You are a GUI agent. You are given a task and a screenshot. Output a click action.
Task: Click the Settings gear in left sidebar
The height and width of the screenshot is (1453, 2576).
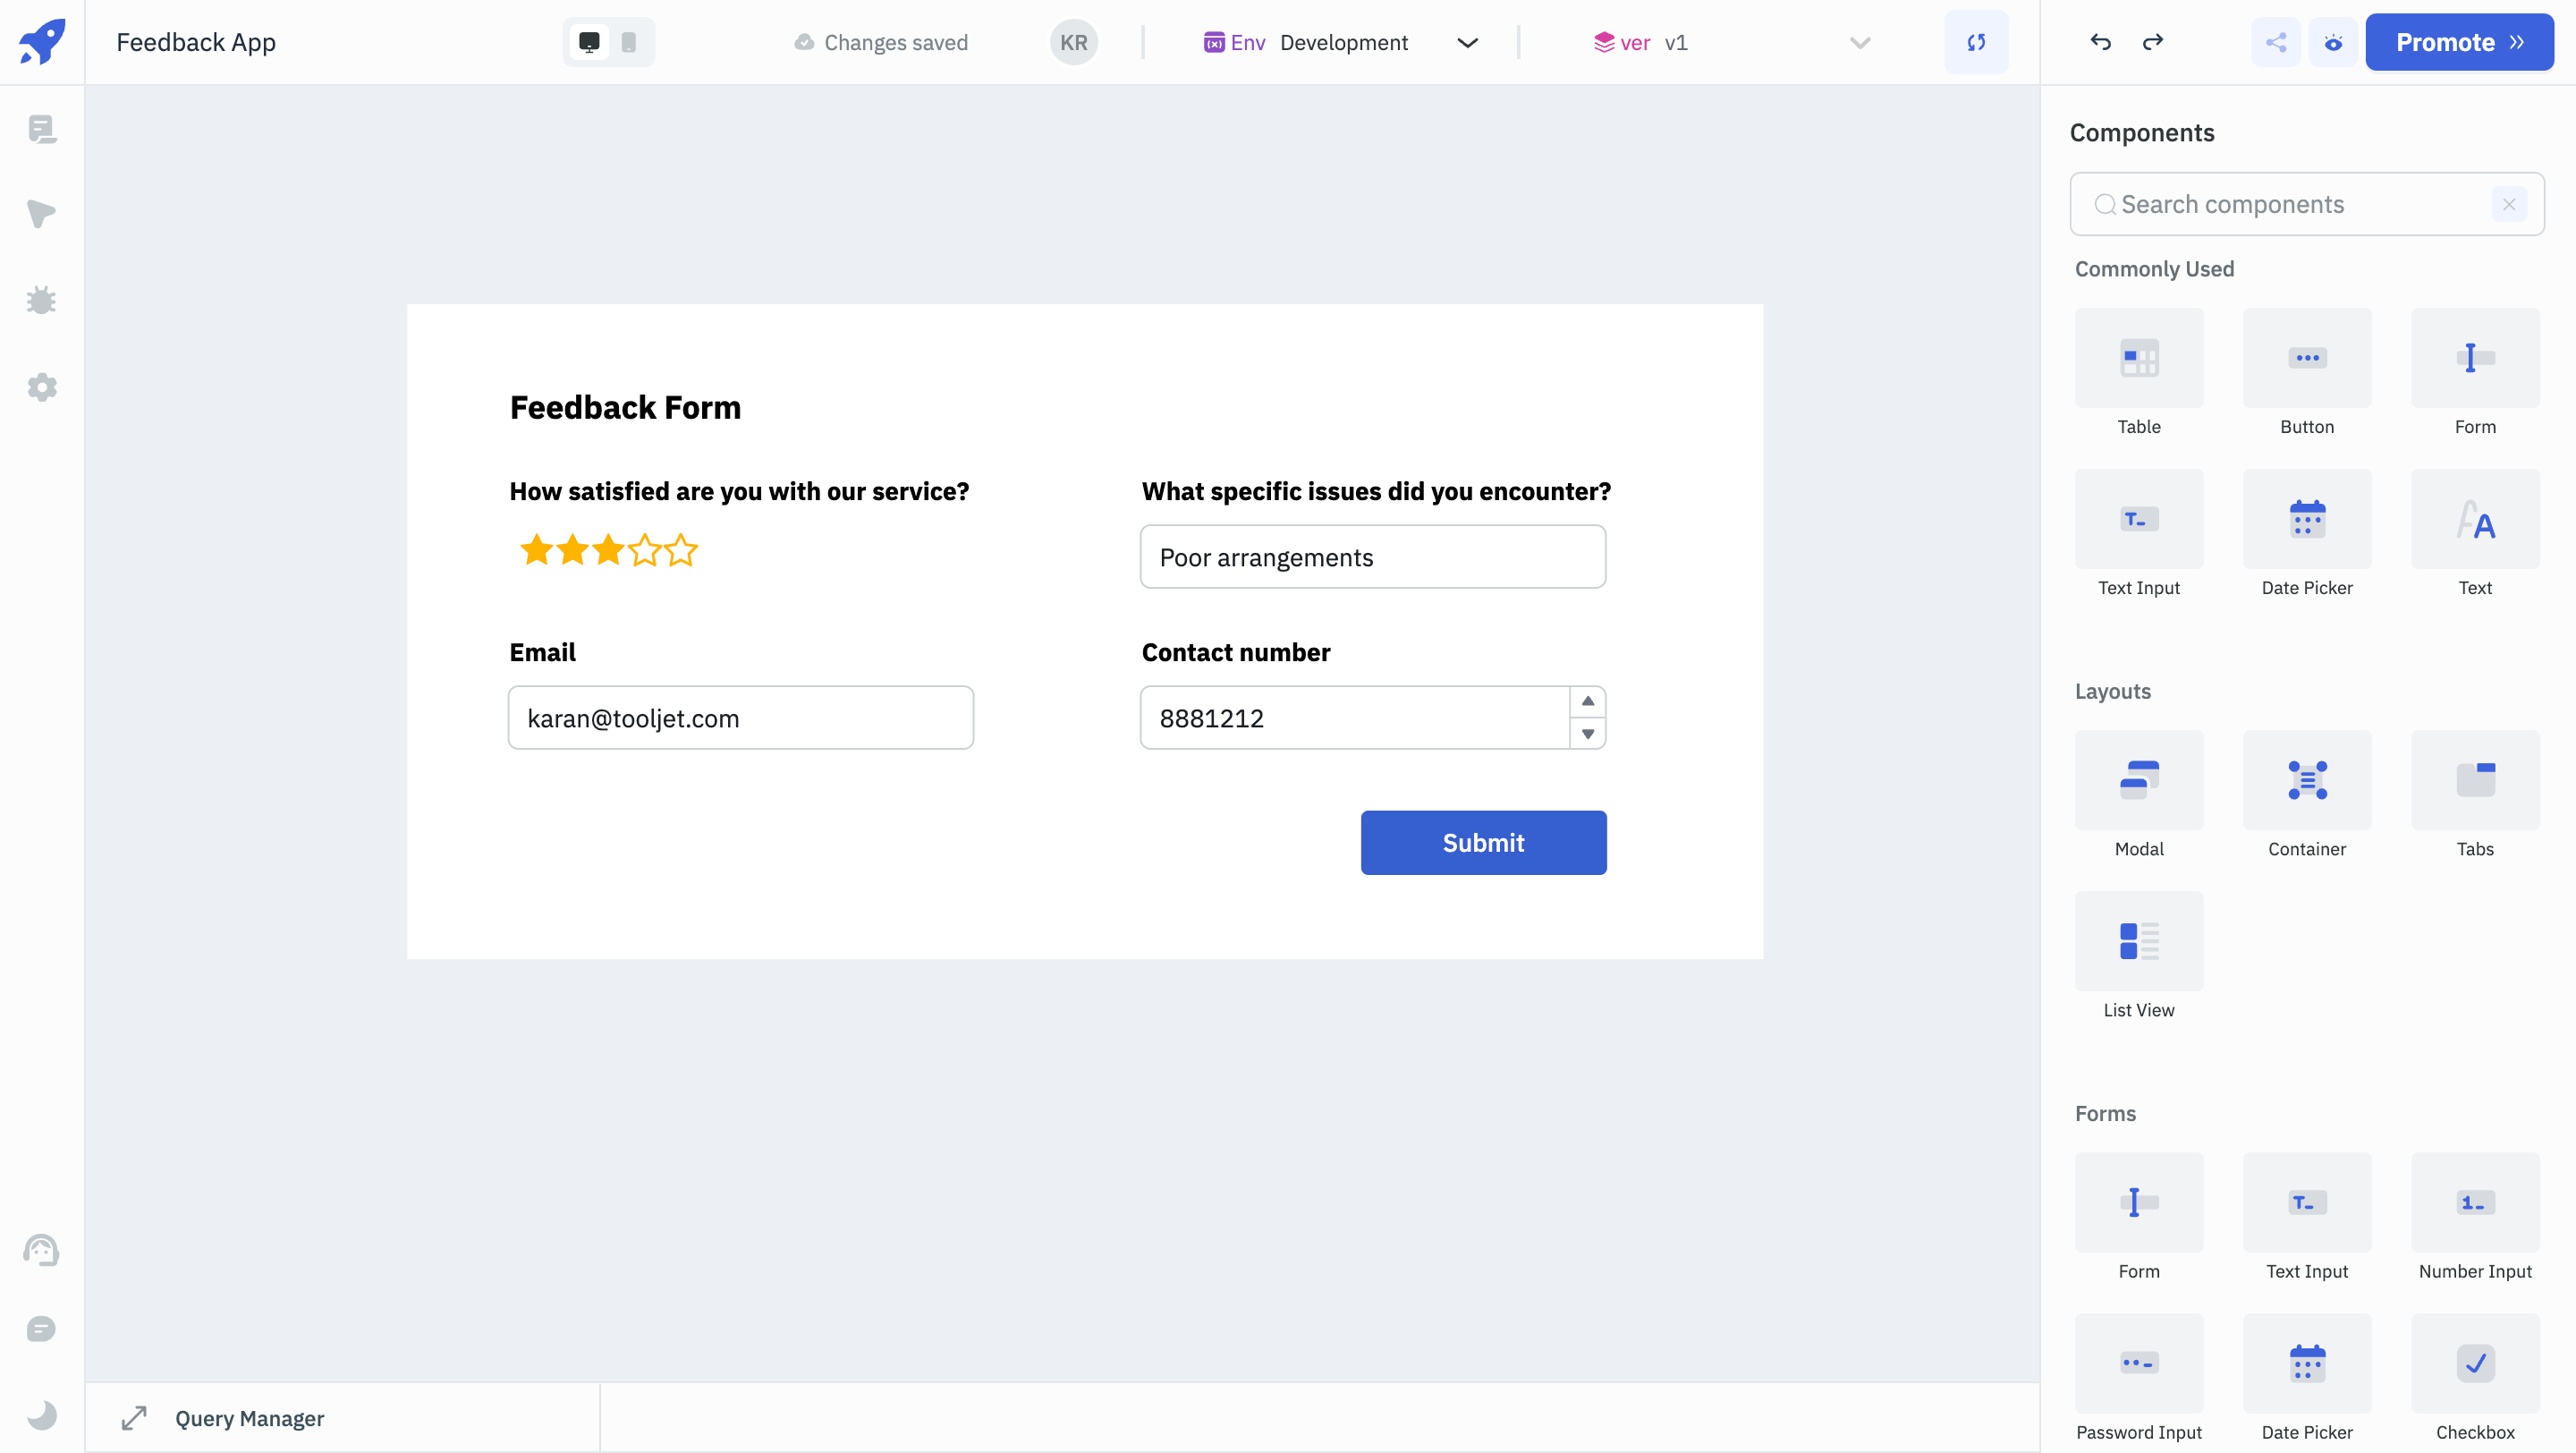42,386
